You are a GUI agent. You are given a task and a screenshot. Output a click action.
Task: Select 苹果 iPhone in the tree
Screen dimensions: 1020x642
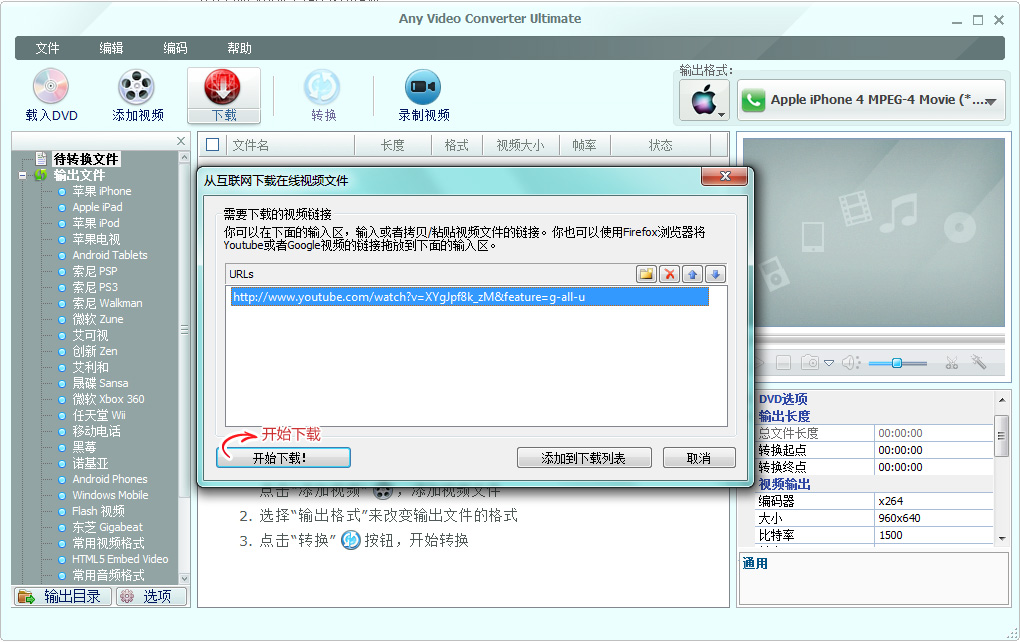(x=101, y=191)
